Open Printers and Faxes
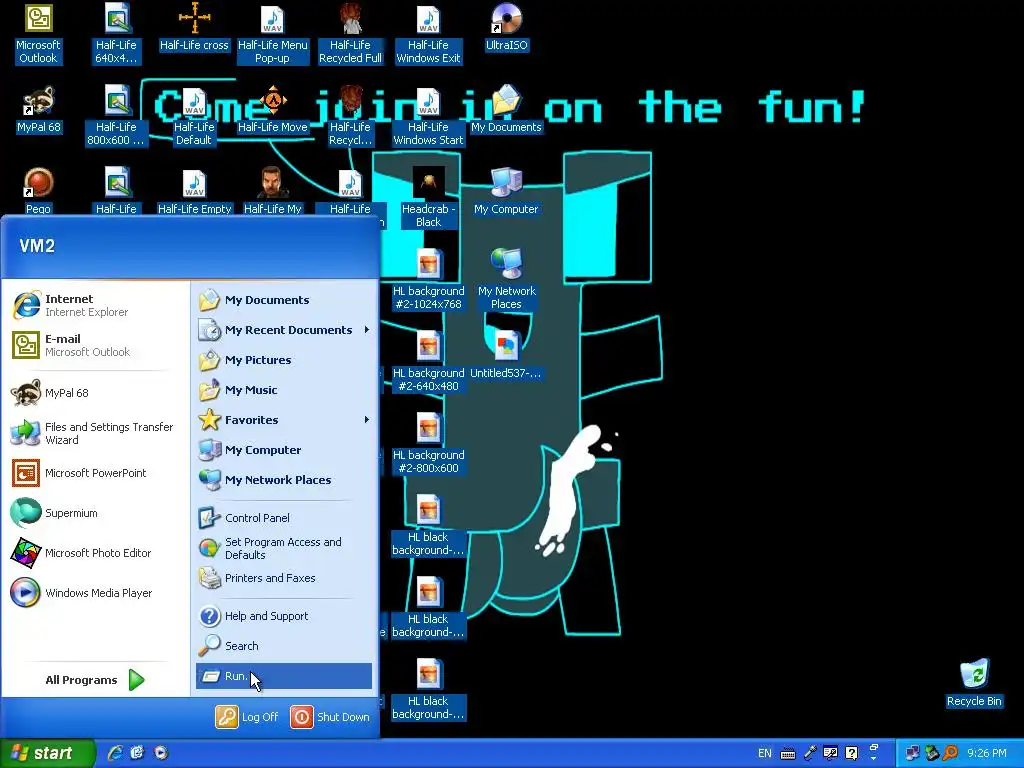1024x768 pixels. 284,578
